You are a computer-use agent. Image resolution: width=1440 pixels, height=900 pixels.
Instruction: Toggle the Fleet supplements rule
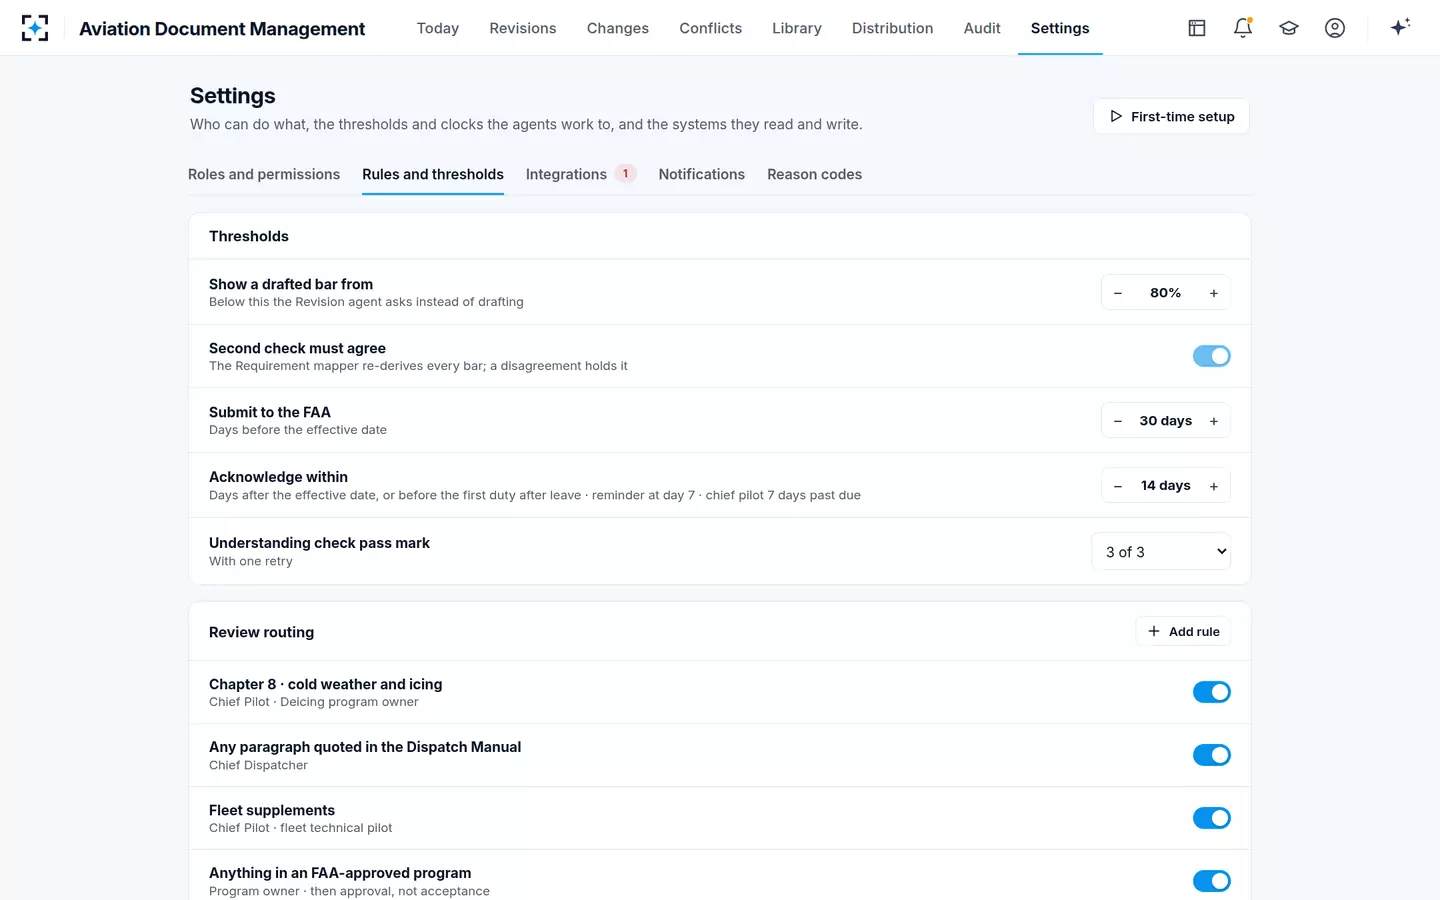(1212, 818)
